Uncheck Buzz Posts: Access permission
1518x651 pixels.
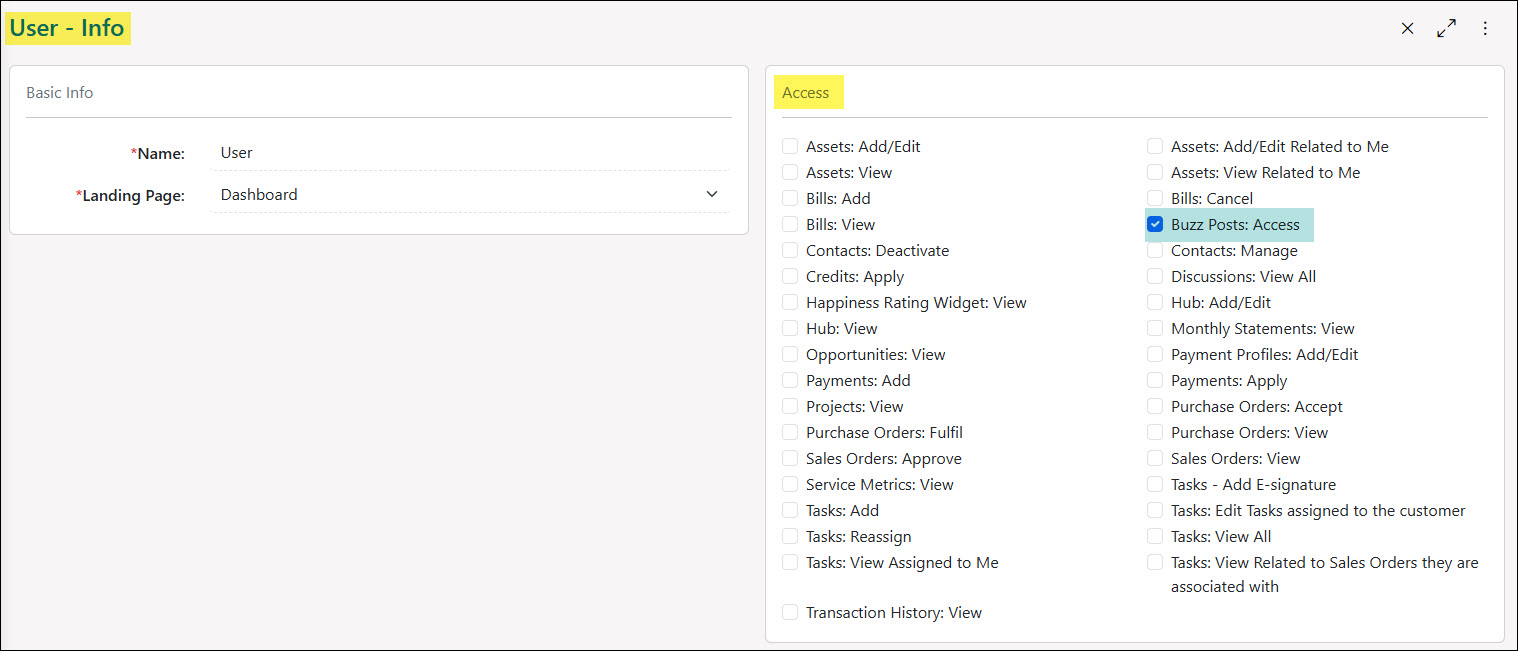(x=1155, y=224)
